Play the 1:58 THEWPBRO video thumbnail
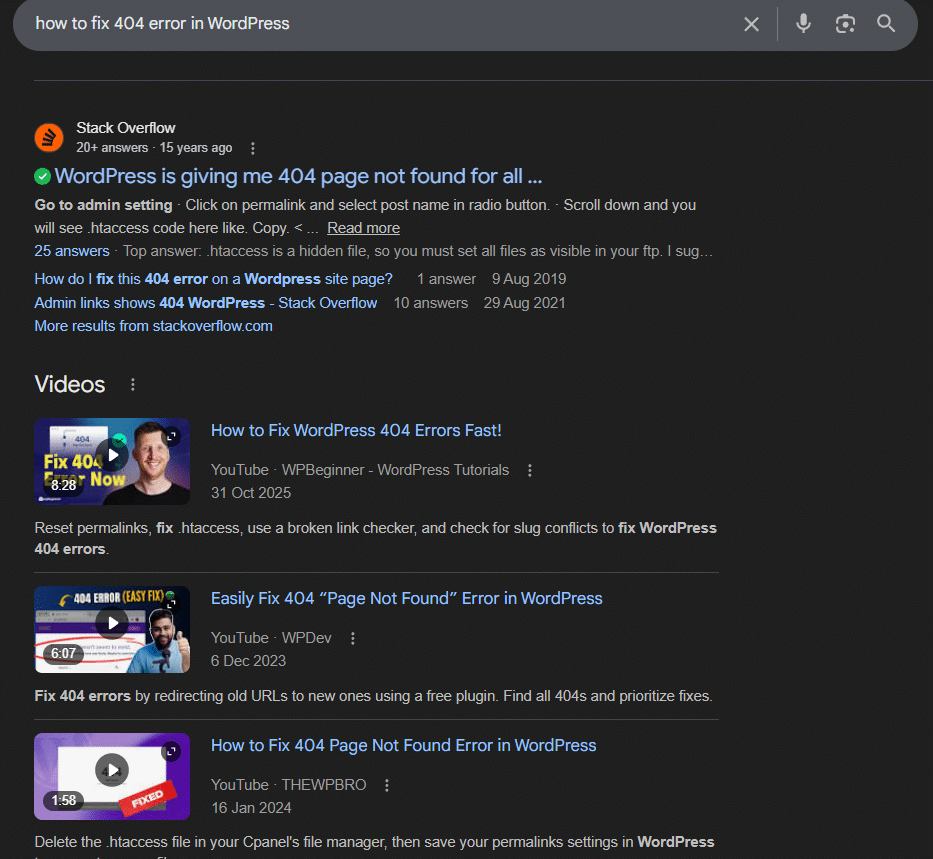 (x=112, y=771)
